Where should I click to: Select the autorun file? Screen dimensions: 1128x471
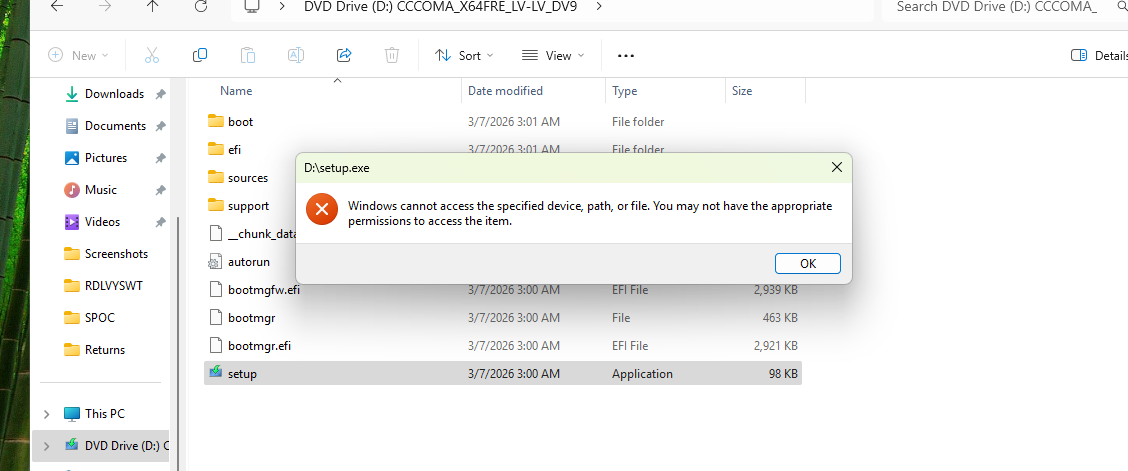[250, 262]
